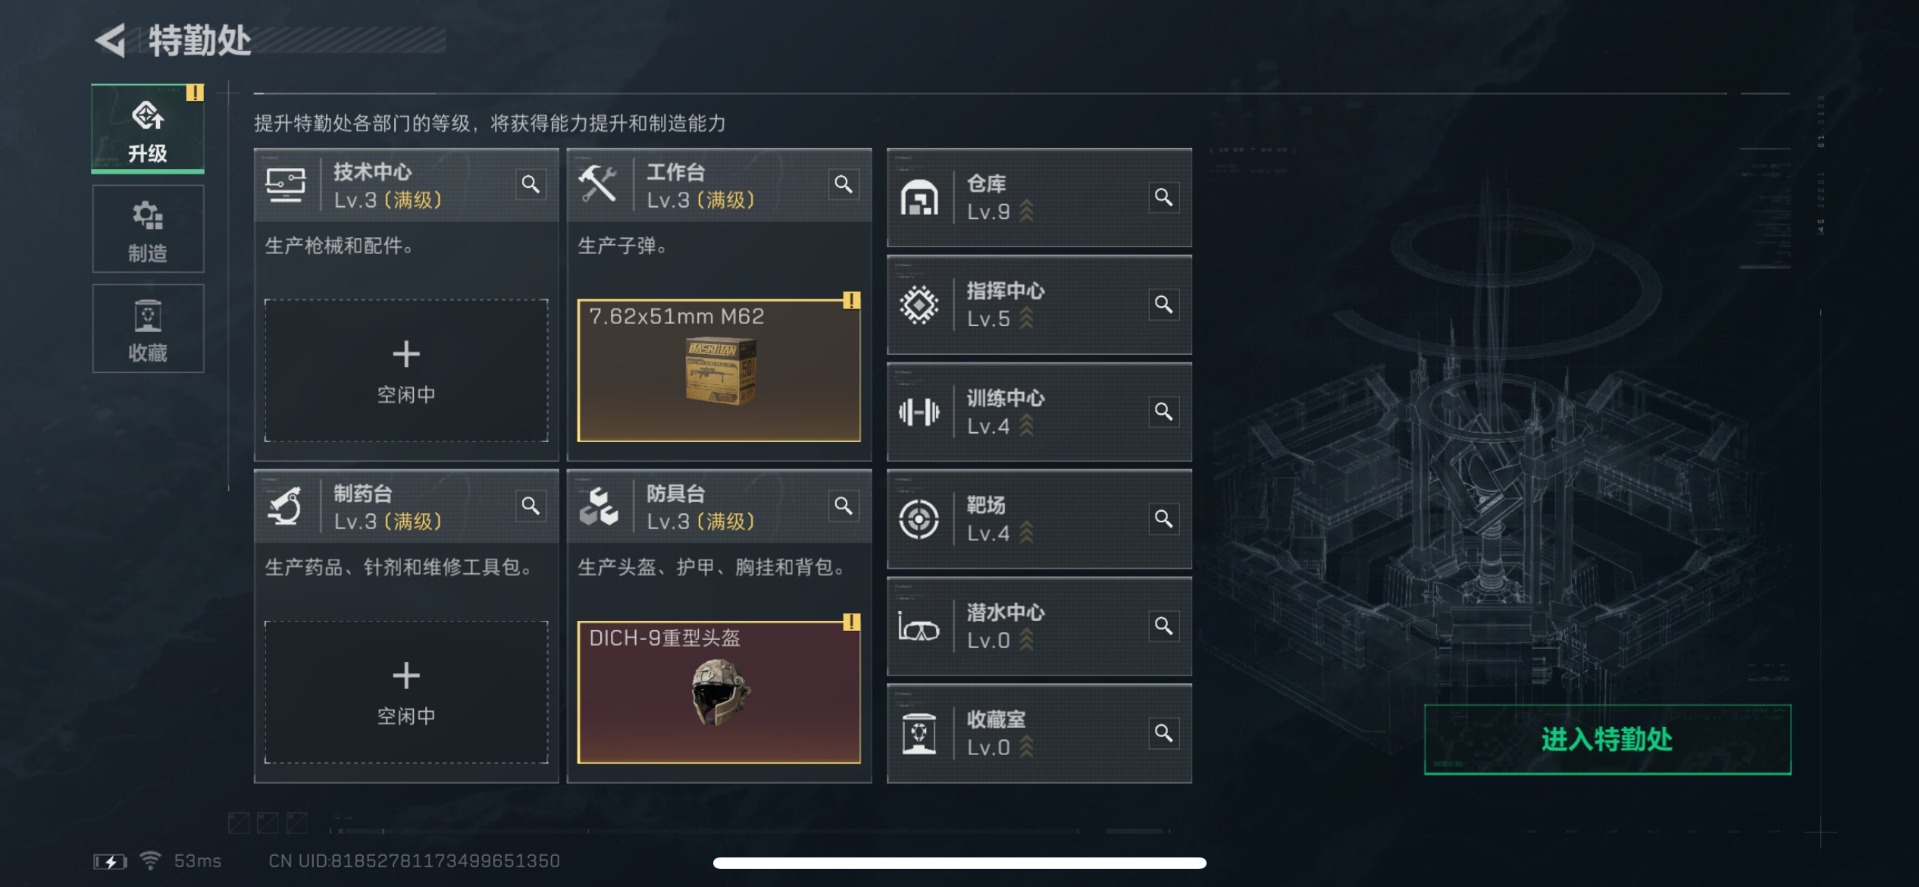Screen dimensions: 1919x887
Task: Collect the DICH-9重型头盔 item
Action: click(x=719, y=692)
